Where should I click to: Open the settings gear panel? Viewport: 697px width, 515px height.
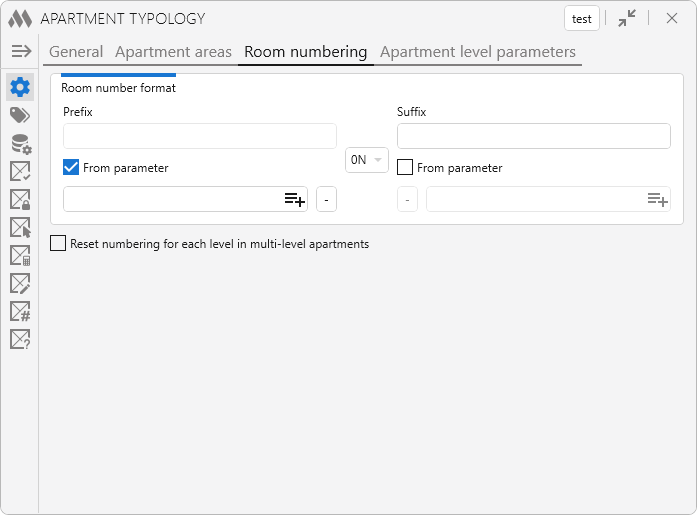[20, 87]
